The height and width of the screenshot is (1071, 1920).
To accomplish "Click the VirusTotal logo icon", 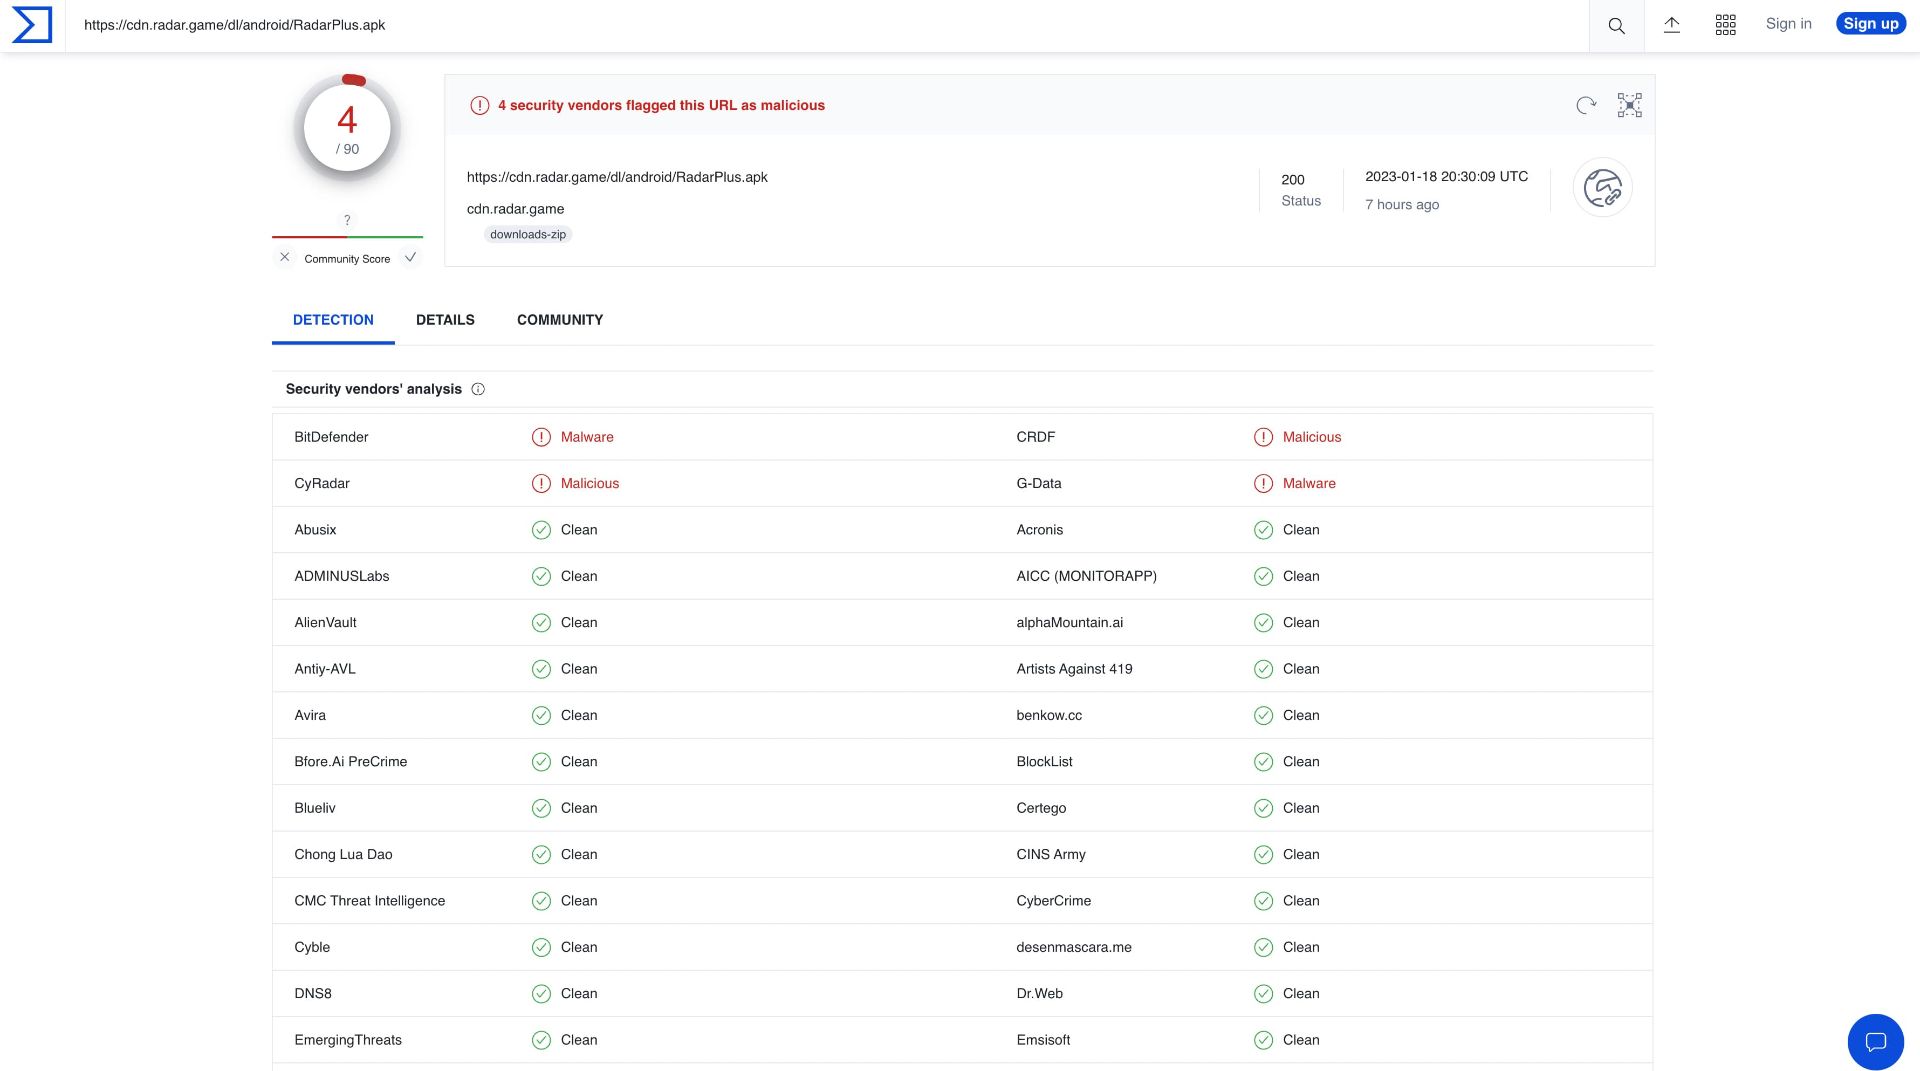I will pos(32,25).
